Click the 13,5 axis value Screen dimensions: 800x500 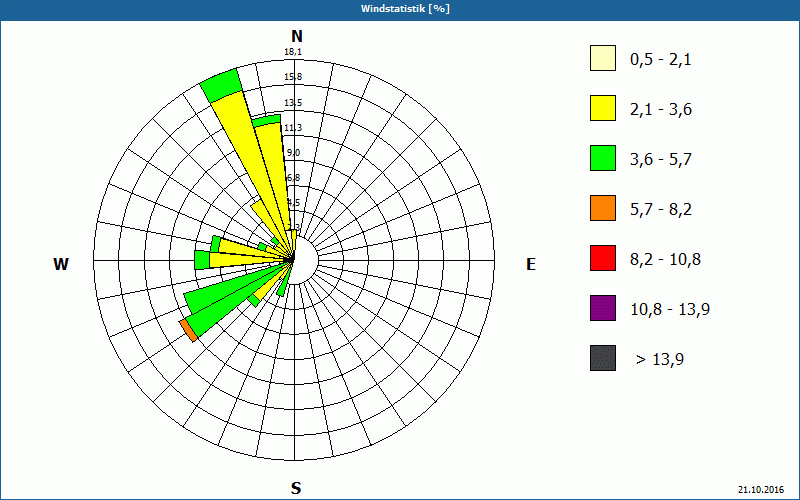[x=293, y=103]
